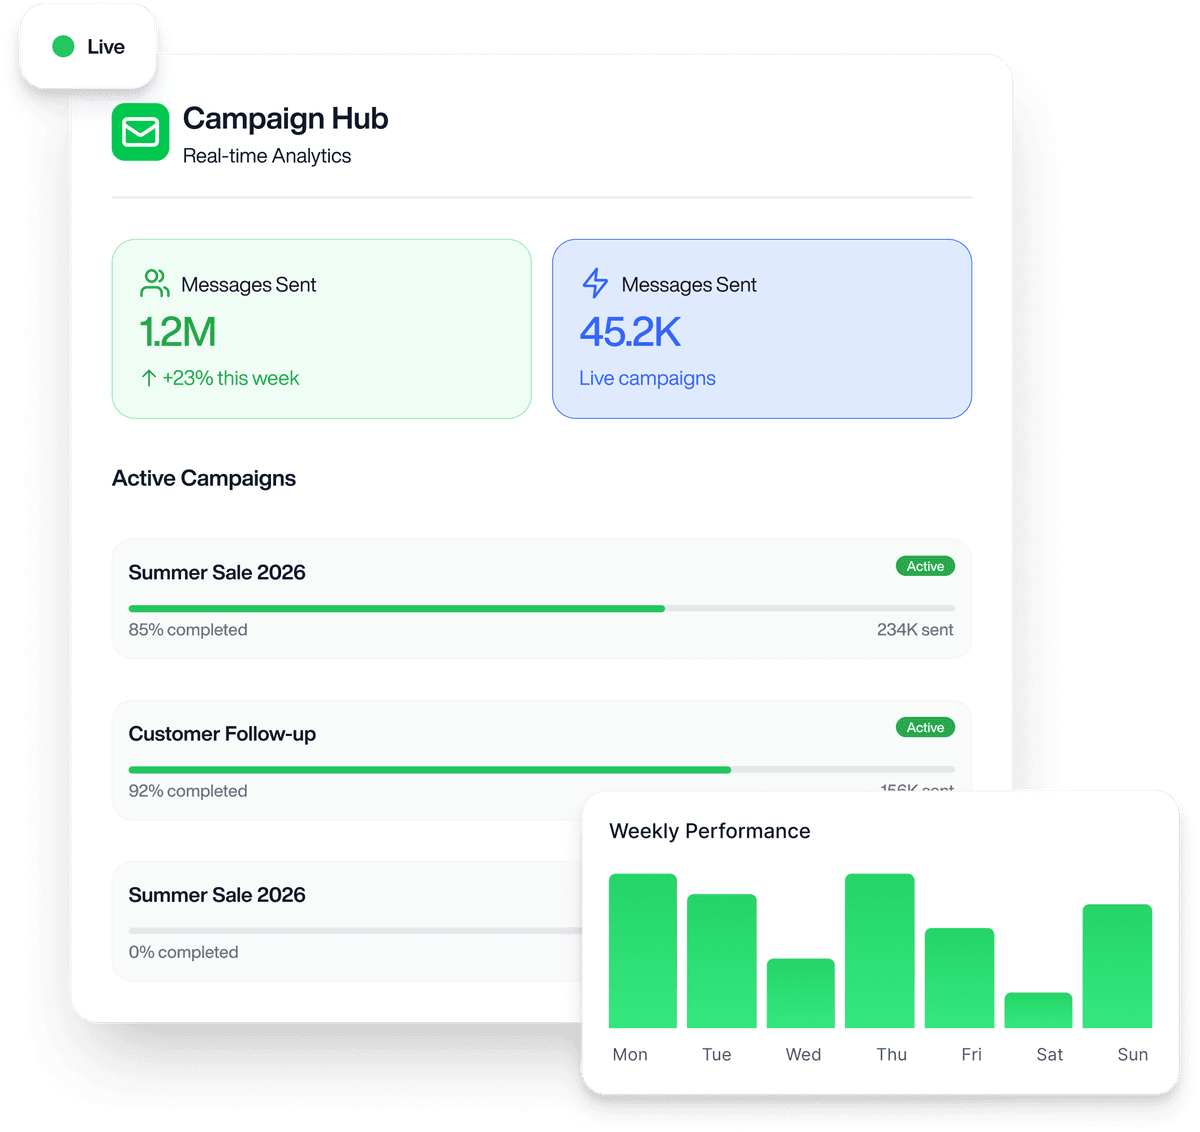The width and height of the screenshot is (1200, 1132).
Task: Select the Saturday bar in Weekly Performance
Action: (x=1038, y=1012)
